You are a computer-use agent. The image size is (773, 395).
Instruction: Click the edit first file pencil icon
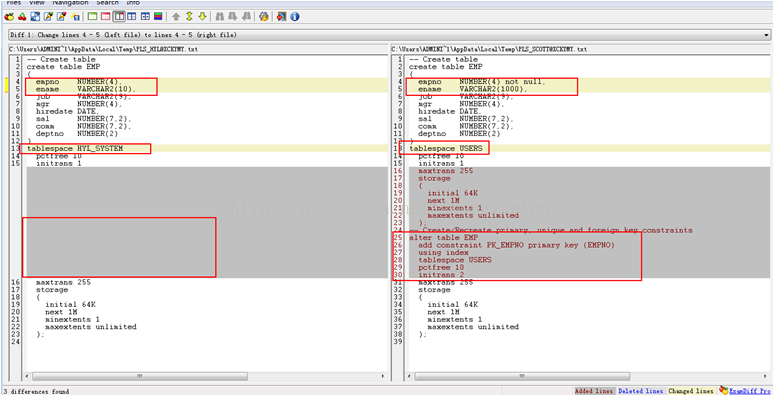coord(48,17)
